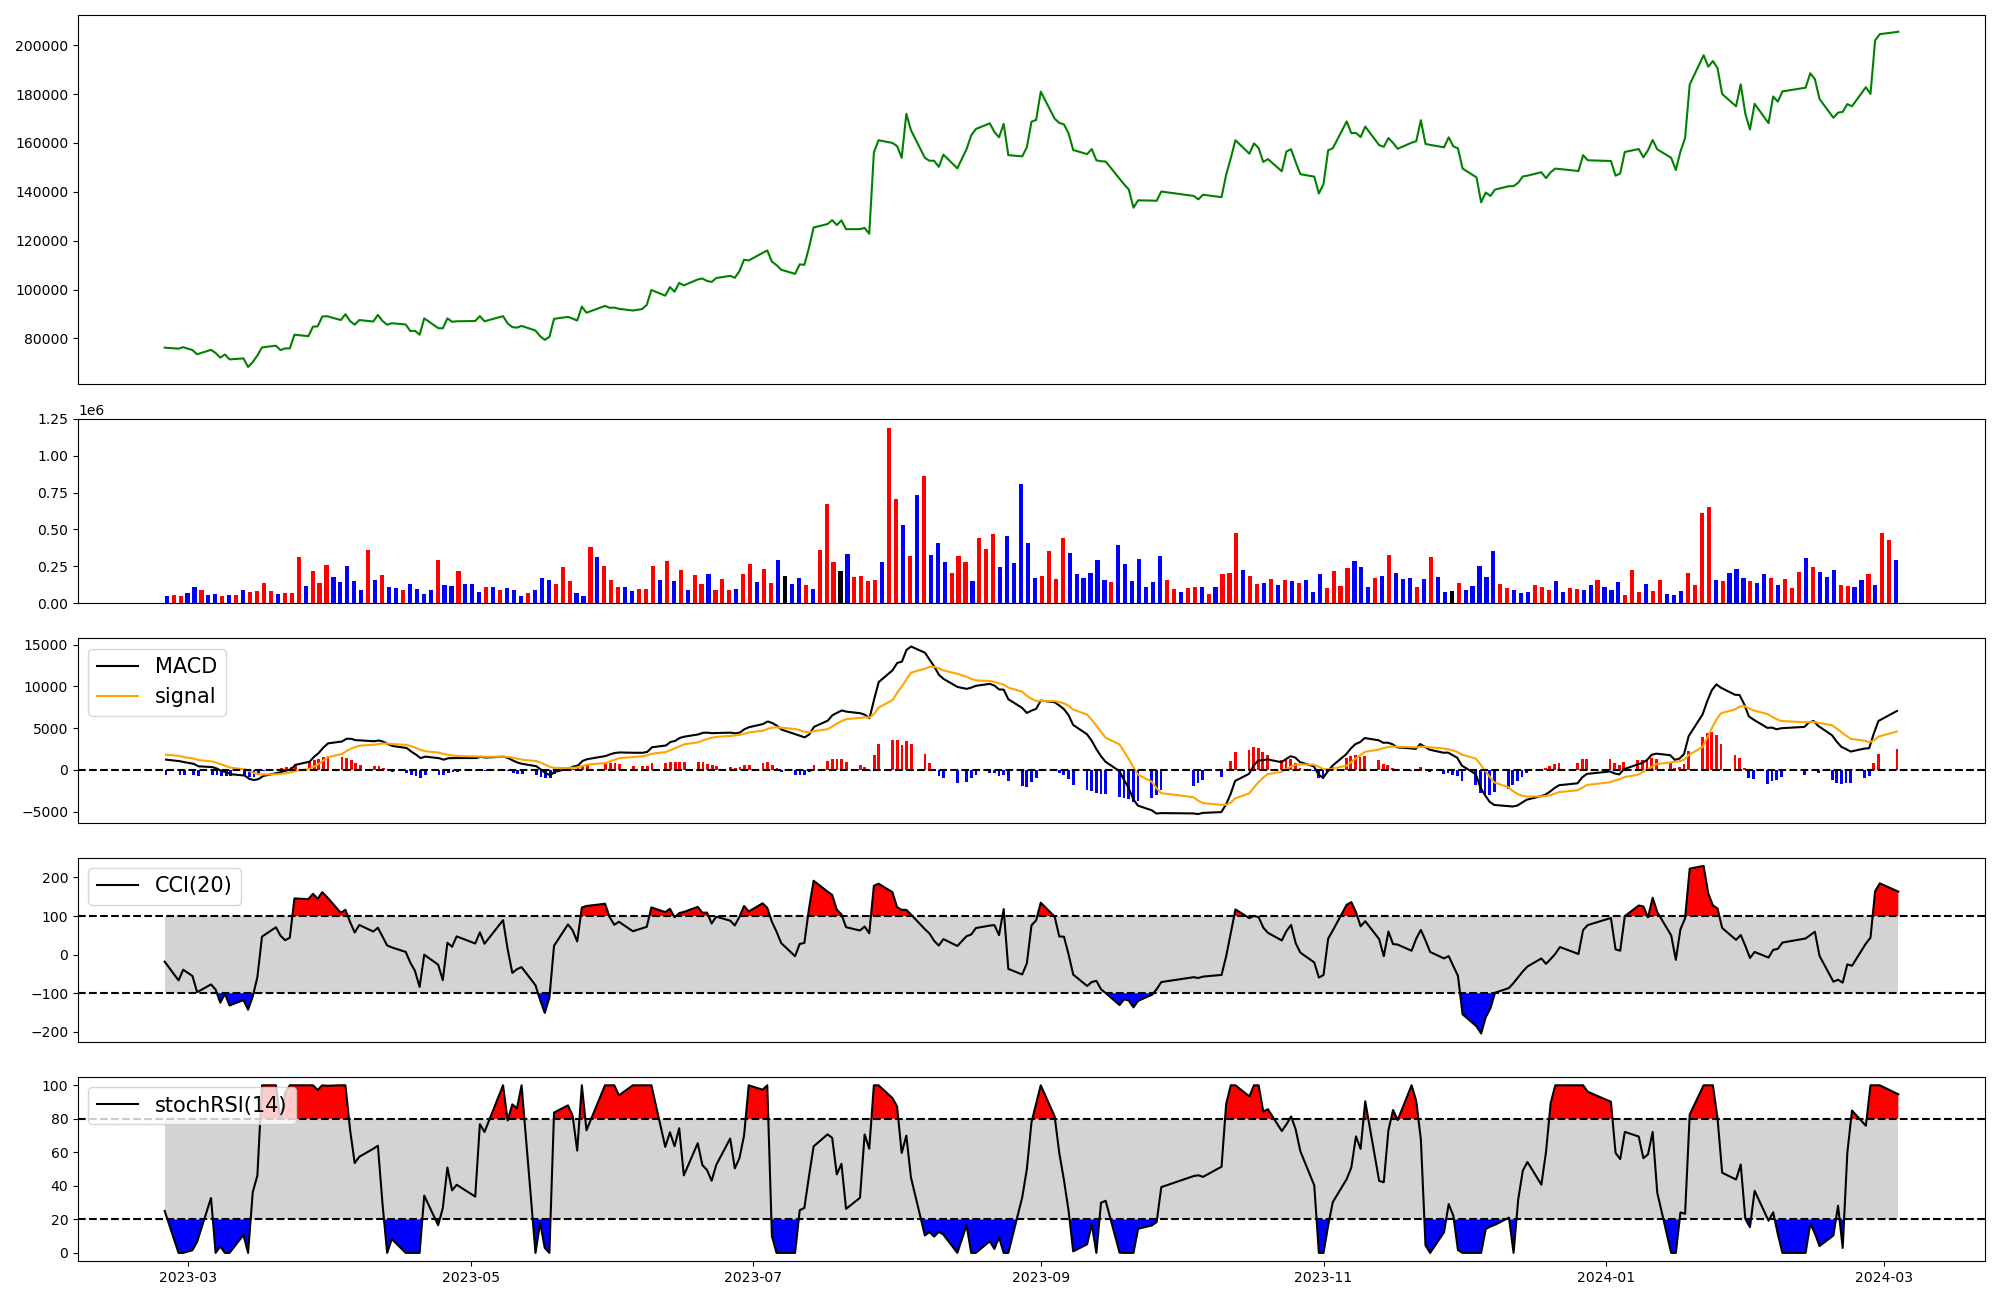Click the signal legend label
The height and width of the screenshot is (1300, 2000).
click(184, 696)
